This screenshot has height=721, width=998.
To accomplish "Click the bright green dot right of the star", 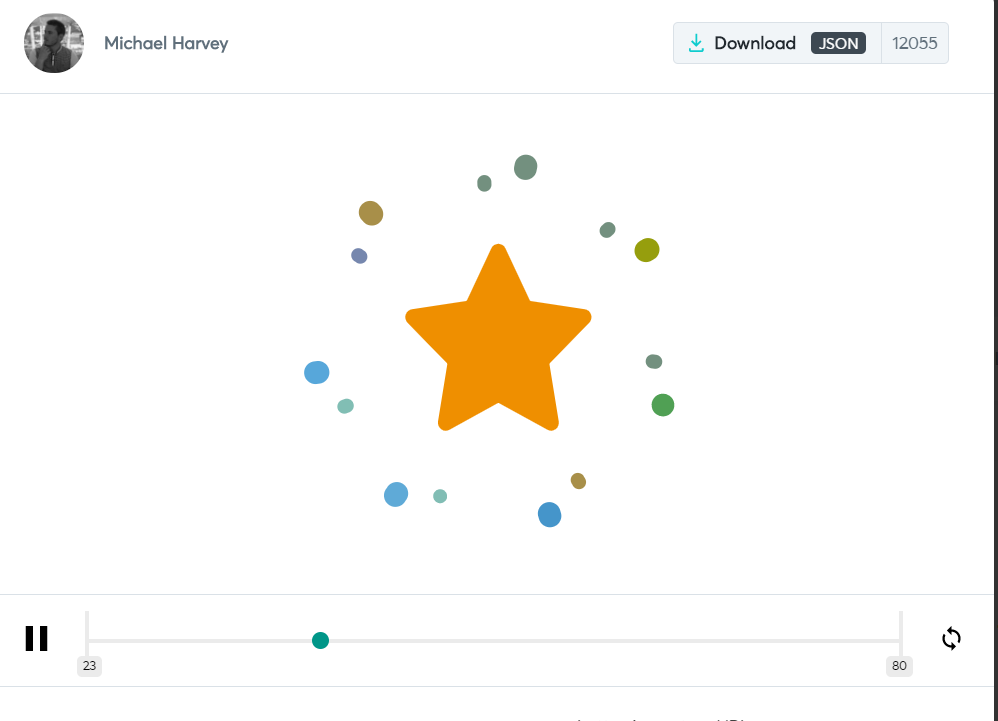I will coord(662,405).
